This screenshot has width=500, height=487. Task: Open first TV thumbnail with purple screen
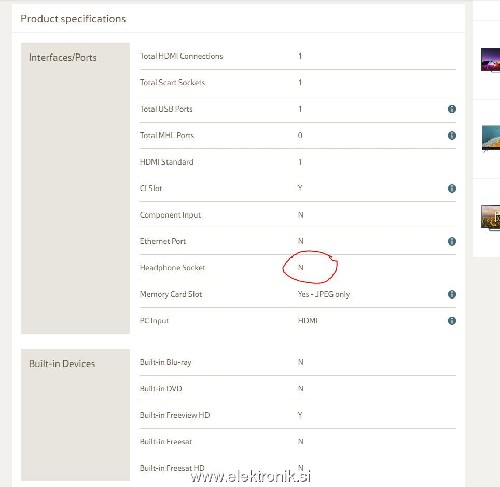[490, 60]
